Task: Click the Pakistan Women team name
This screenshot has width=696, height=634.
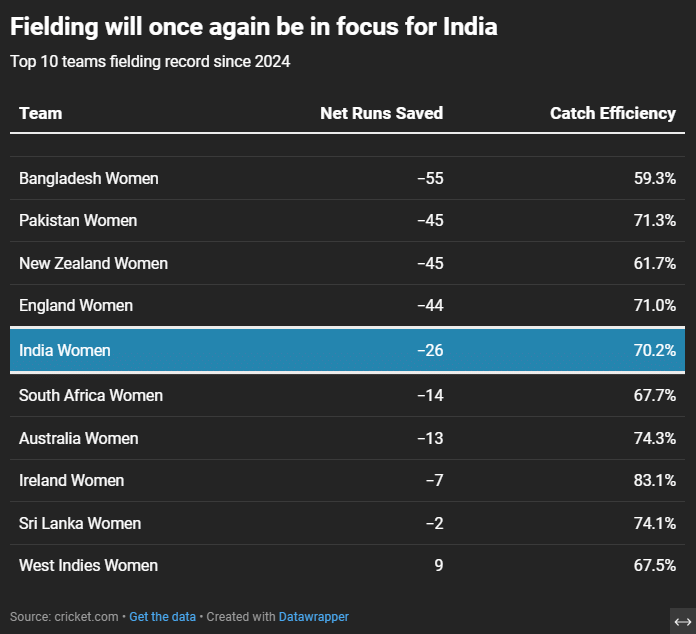Action: tap(78, 220)
